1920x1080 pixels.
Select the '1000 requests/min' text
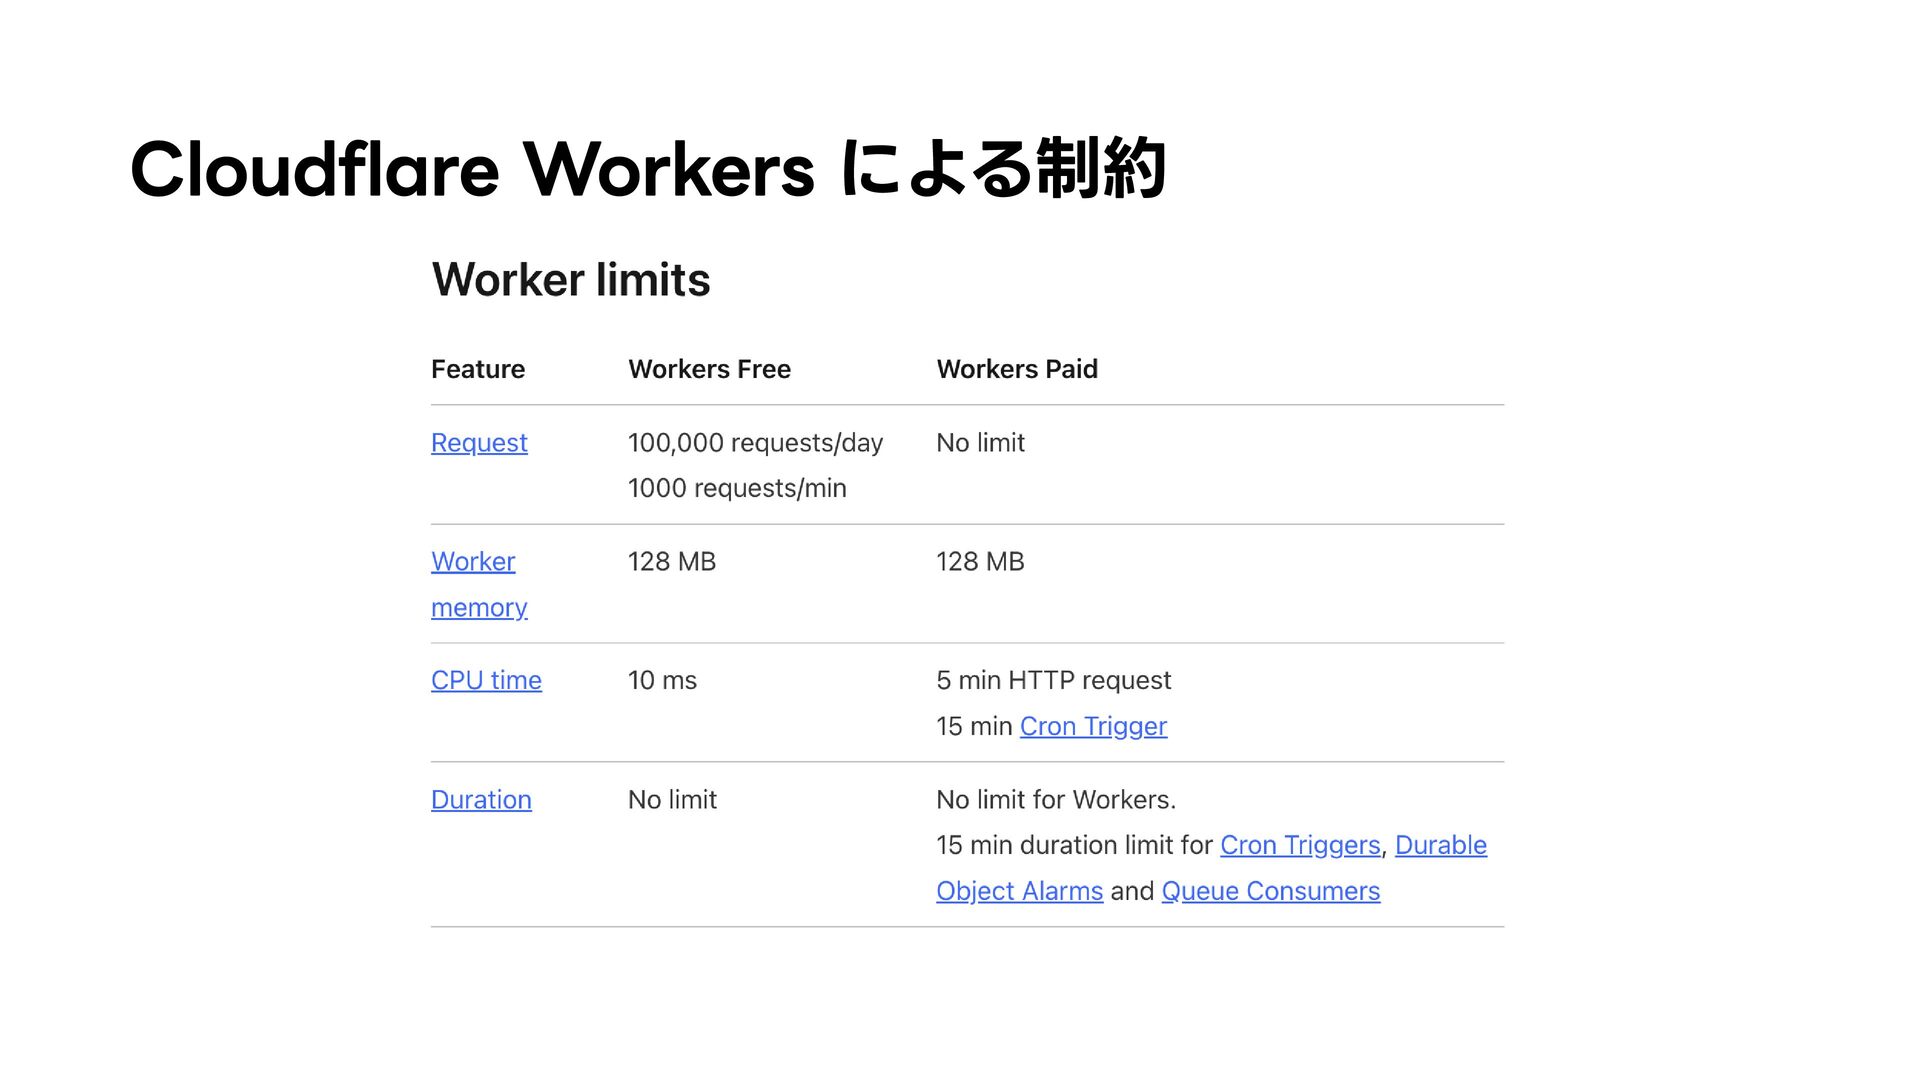tap(737, 488)
